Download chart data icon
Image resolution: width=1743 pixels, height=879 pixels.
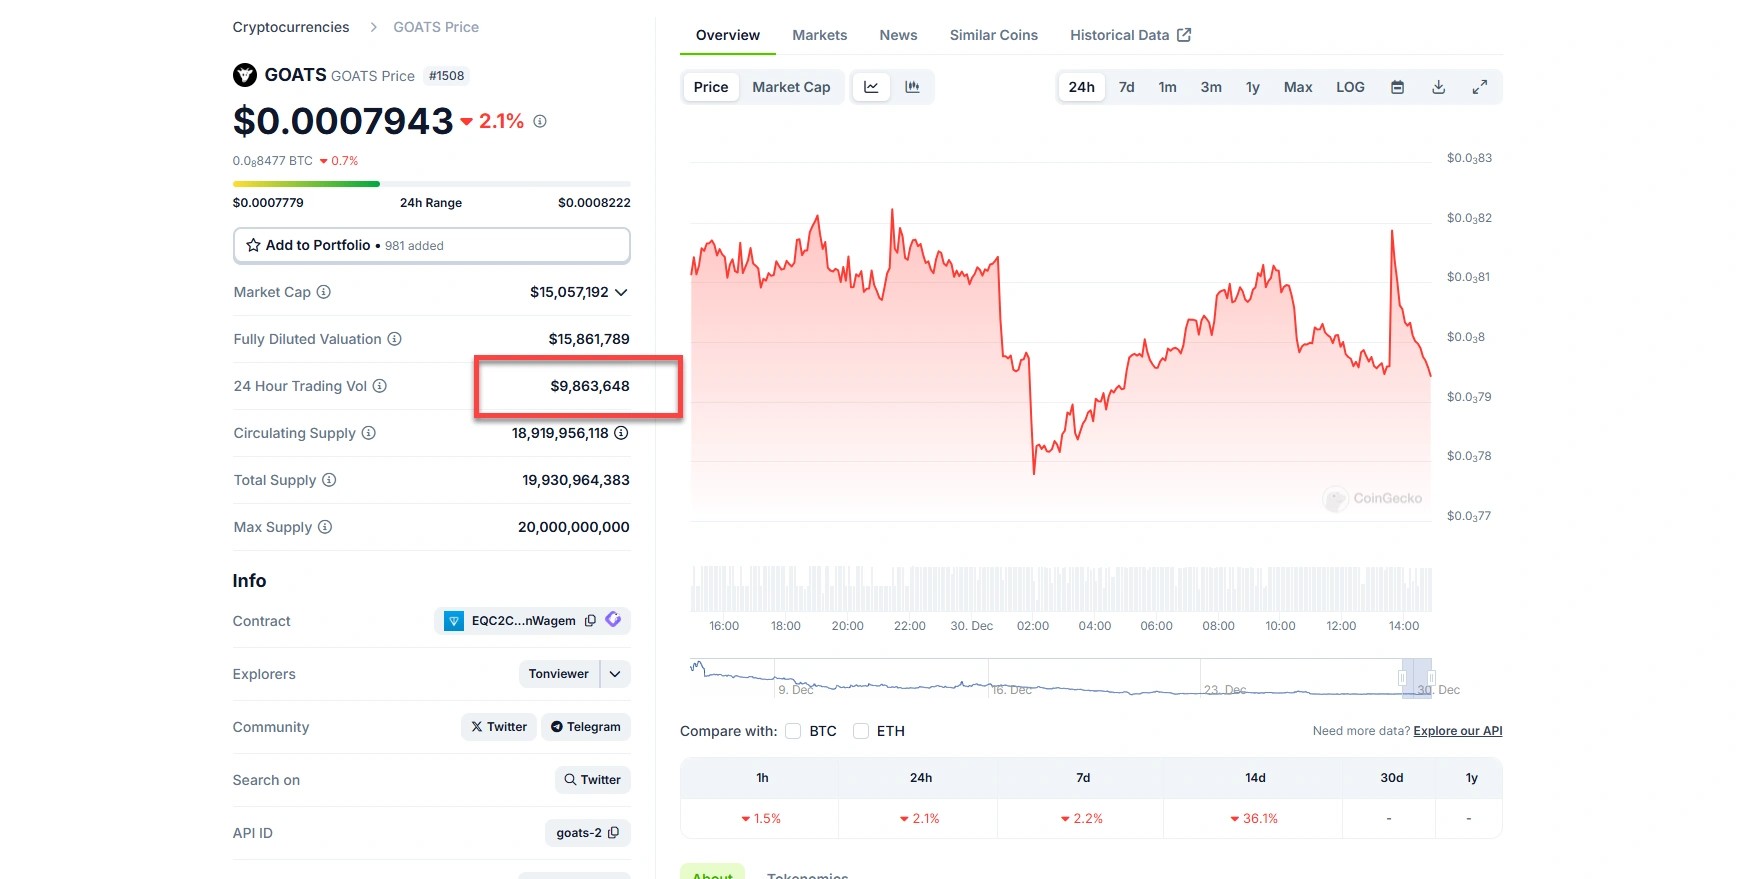tap(1438, 87)
